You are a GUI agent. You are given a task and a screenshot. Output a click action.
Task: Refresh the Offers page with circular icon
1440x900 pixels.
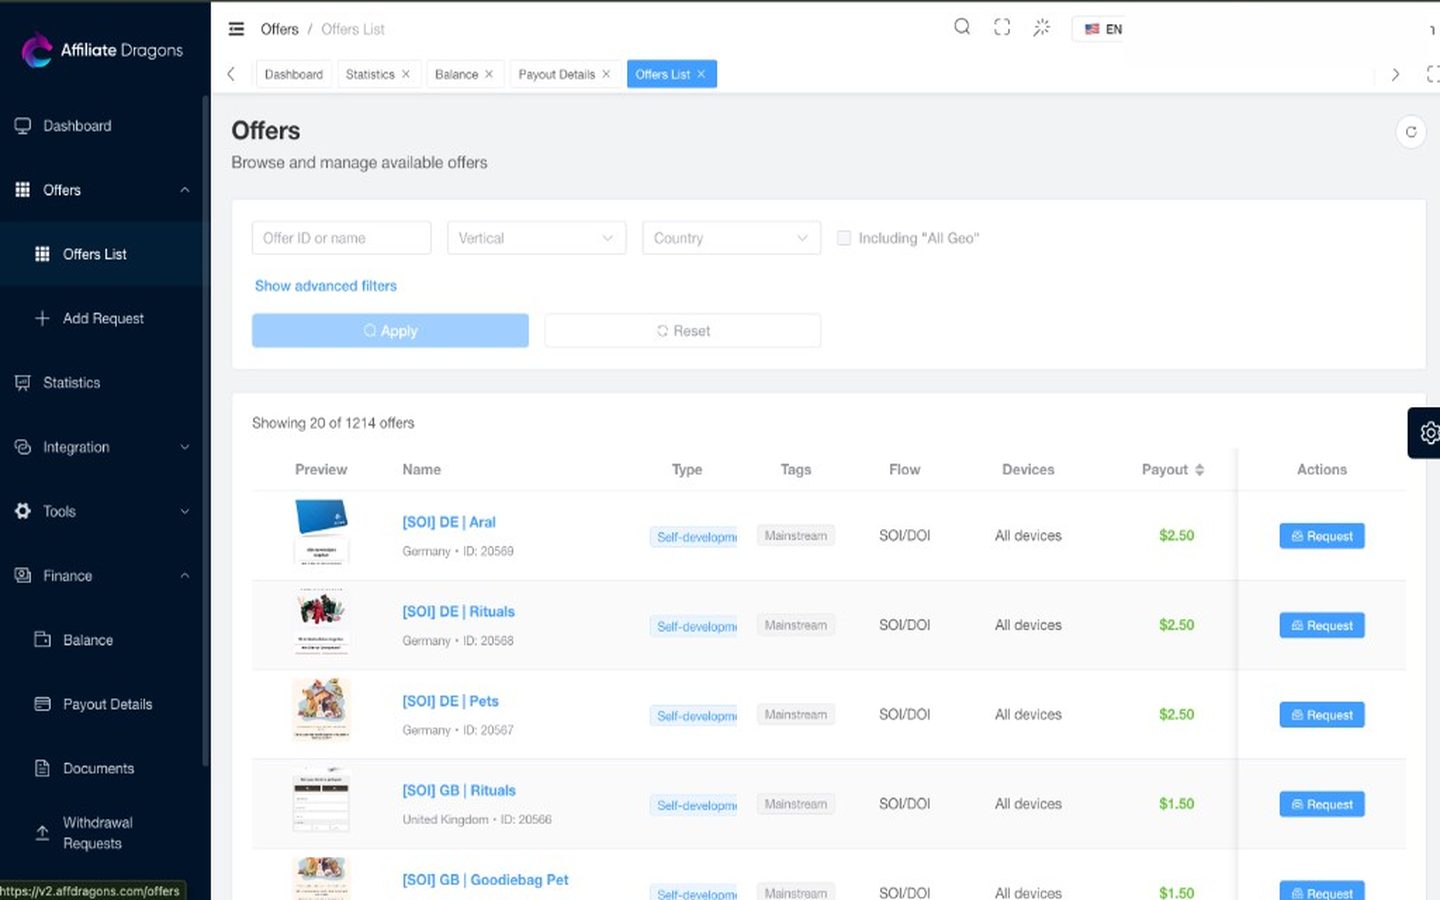coord(1411,131)
